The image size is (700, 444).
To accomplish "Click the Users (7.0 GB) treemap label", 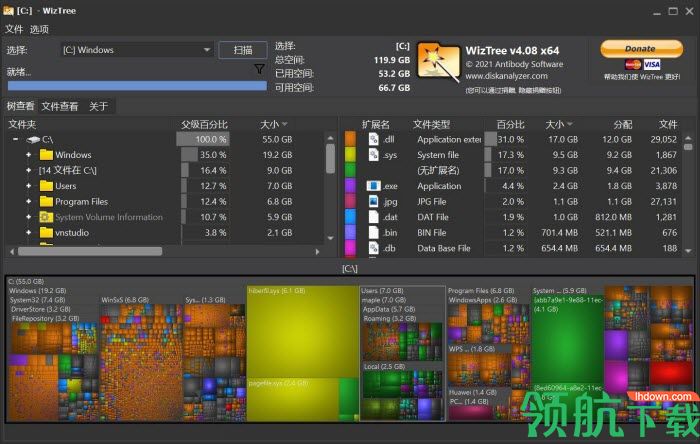I will pyautogui.click(x=382, y=290).
